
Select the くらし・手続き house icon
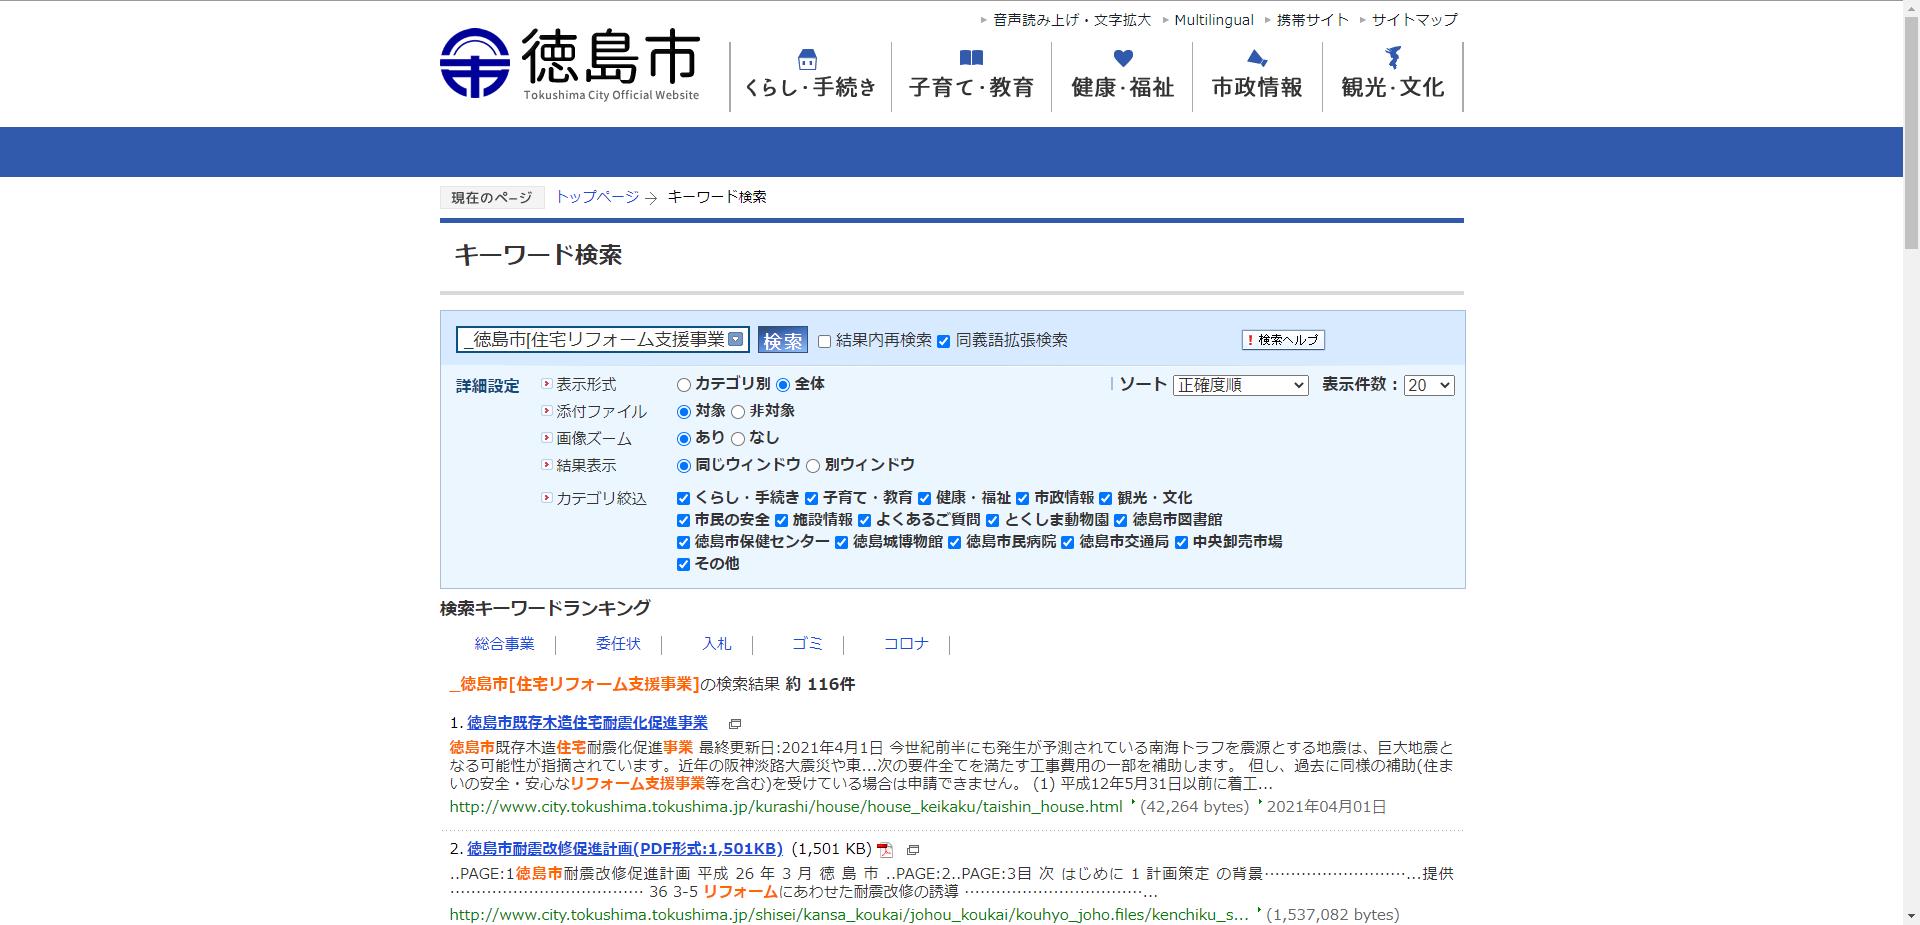point(805,60)
